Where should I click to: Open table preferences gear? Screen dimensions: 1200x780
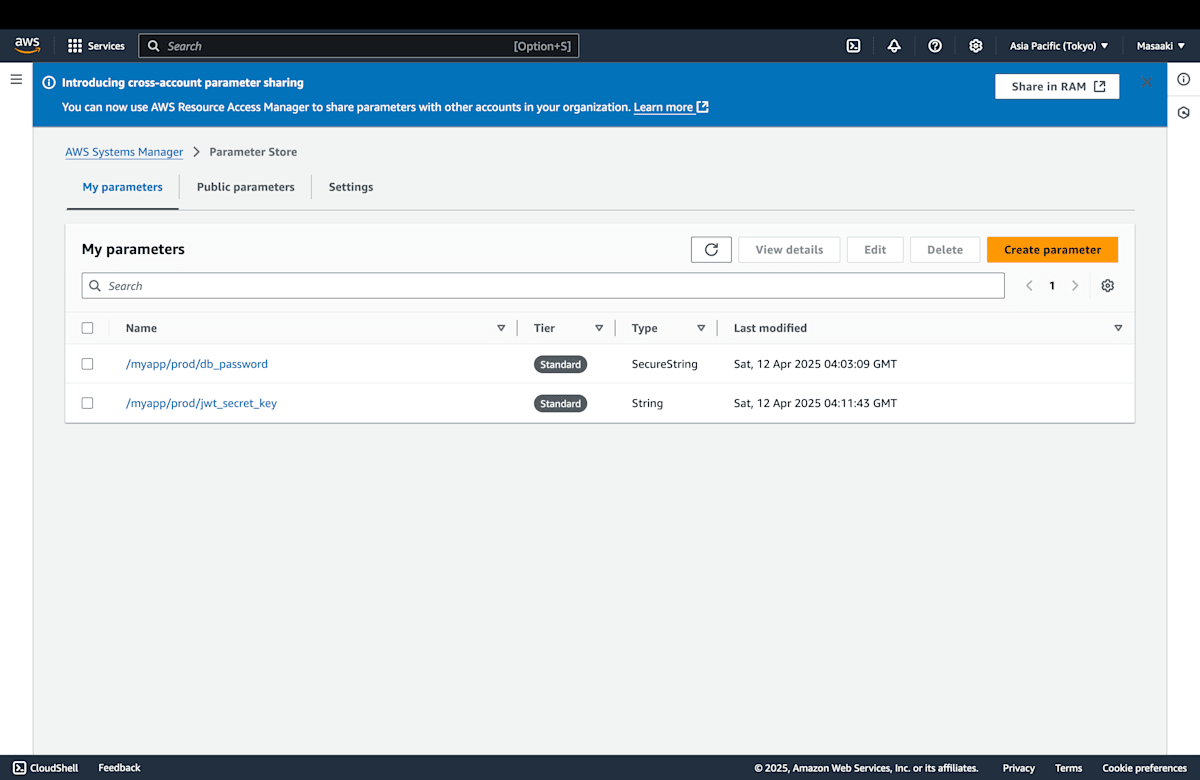point(1107,286)
